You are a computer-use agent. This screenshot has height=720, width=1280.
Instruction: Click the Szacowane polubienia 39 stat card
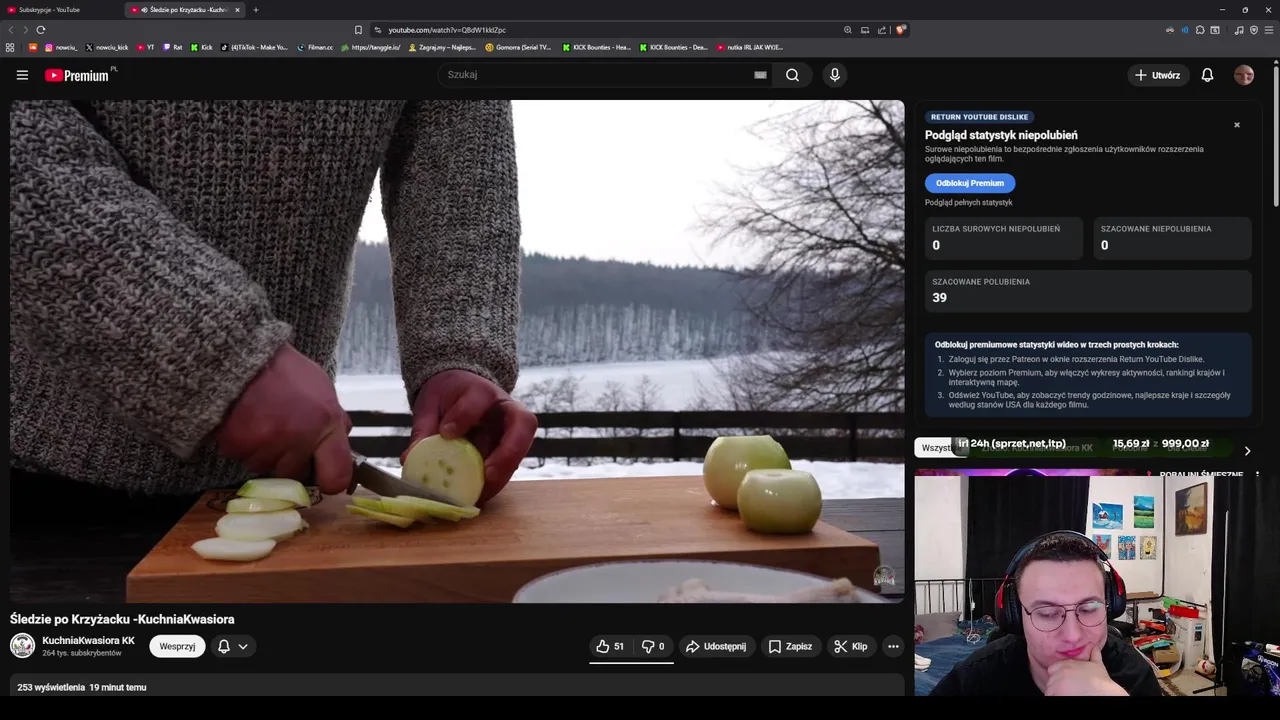1088,291
